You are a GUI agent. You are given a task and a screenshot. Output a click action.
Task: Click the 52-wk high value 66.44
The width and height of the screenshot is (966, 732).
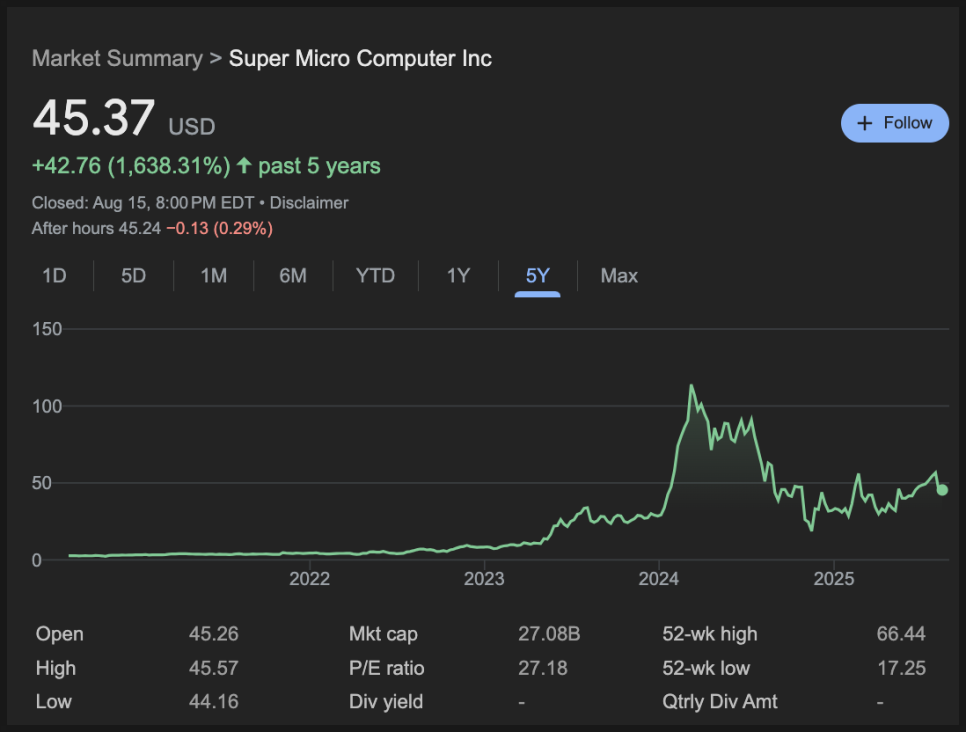point(901,634)
